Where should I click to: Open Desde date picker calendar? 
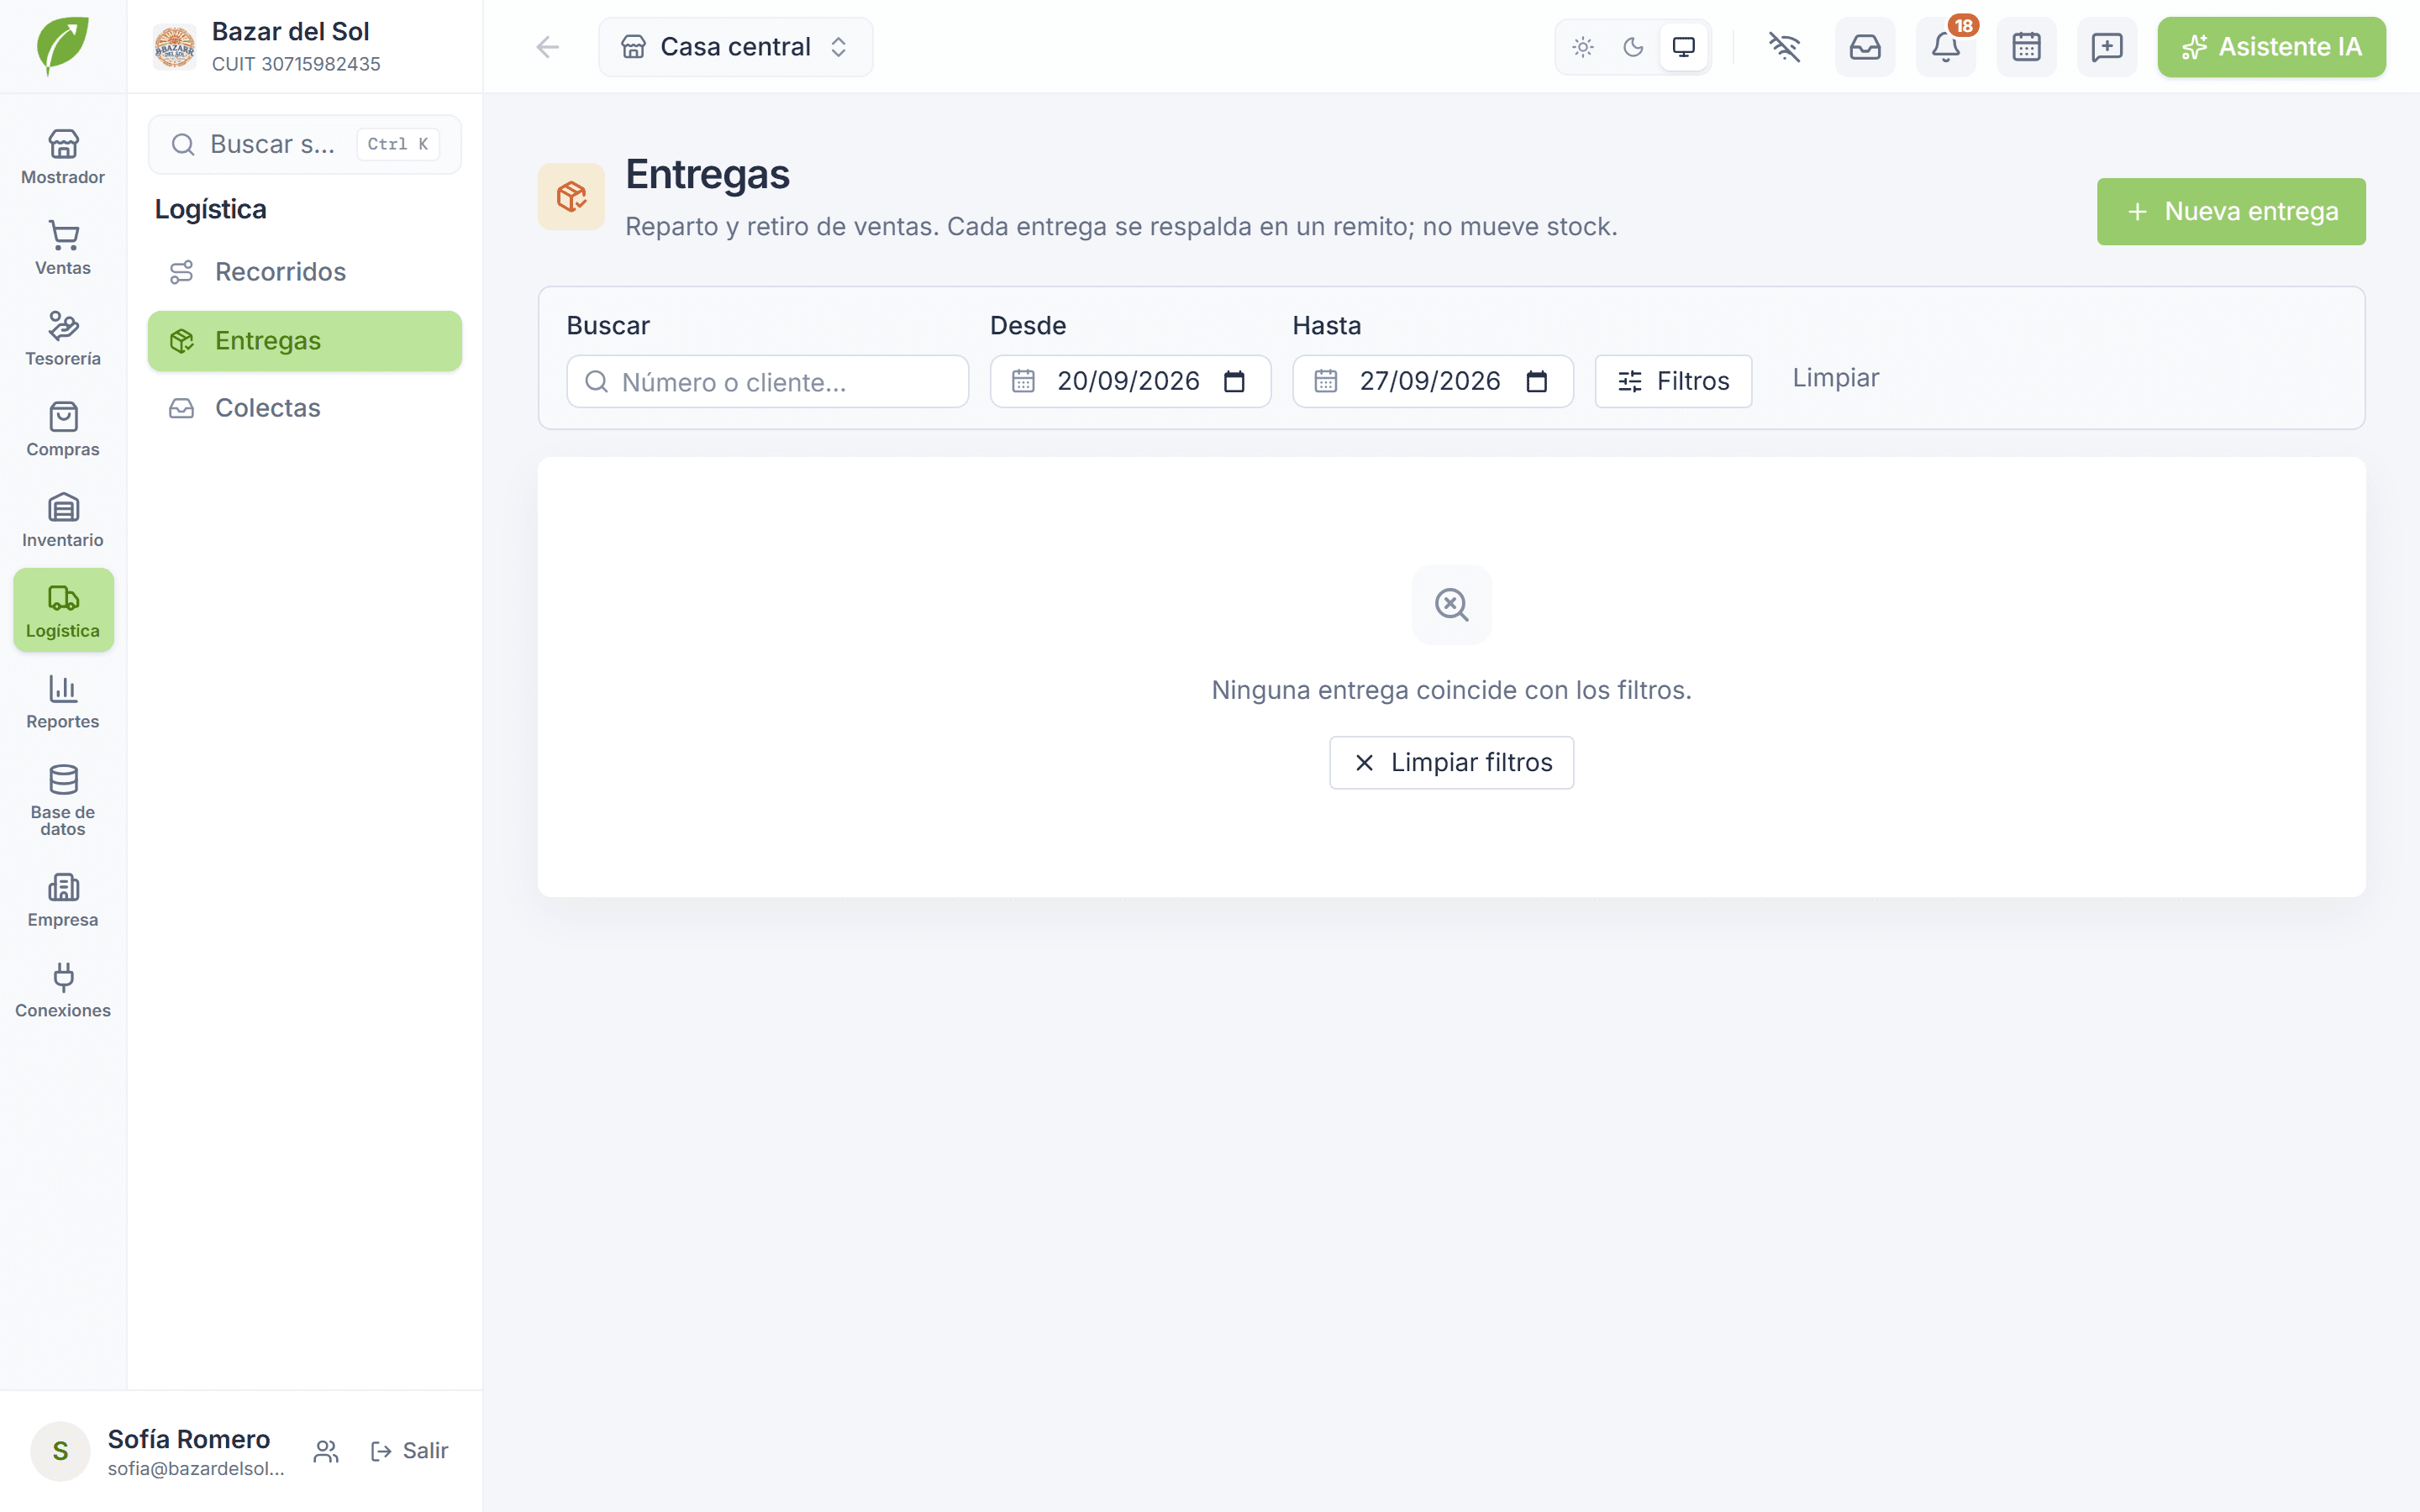pyautogui.click(x=1234, y=381)
